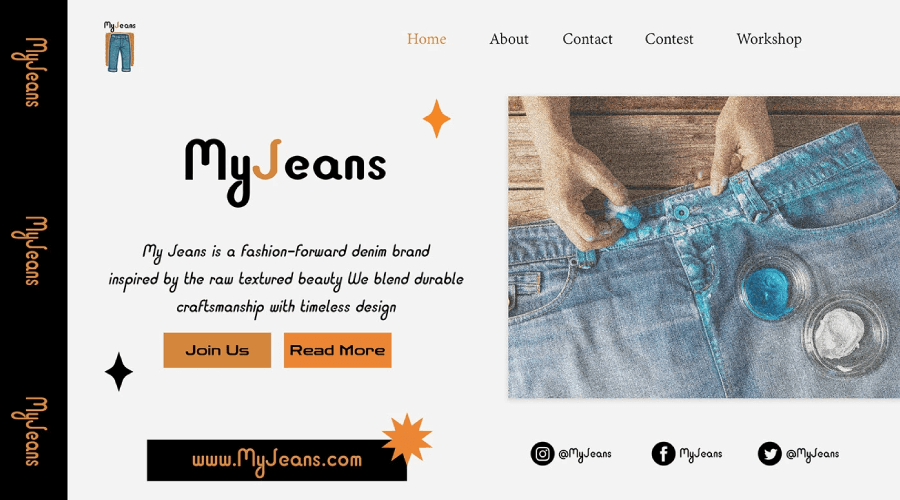Select the Workshop menu item

click(x=769, y=39)
